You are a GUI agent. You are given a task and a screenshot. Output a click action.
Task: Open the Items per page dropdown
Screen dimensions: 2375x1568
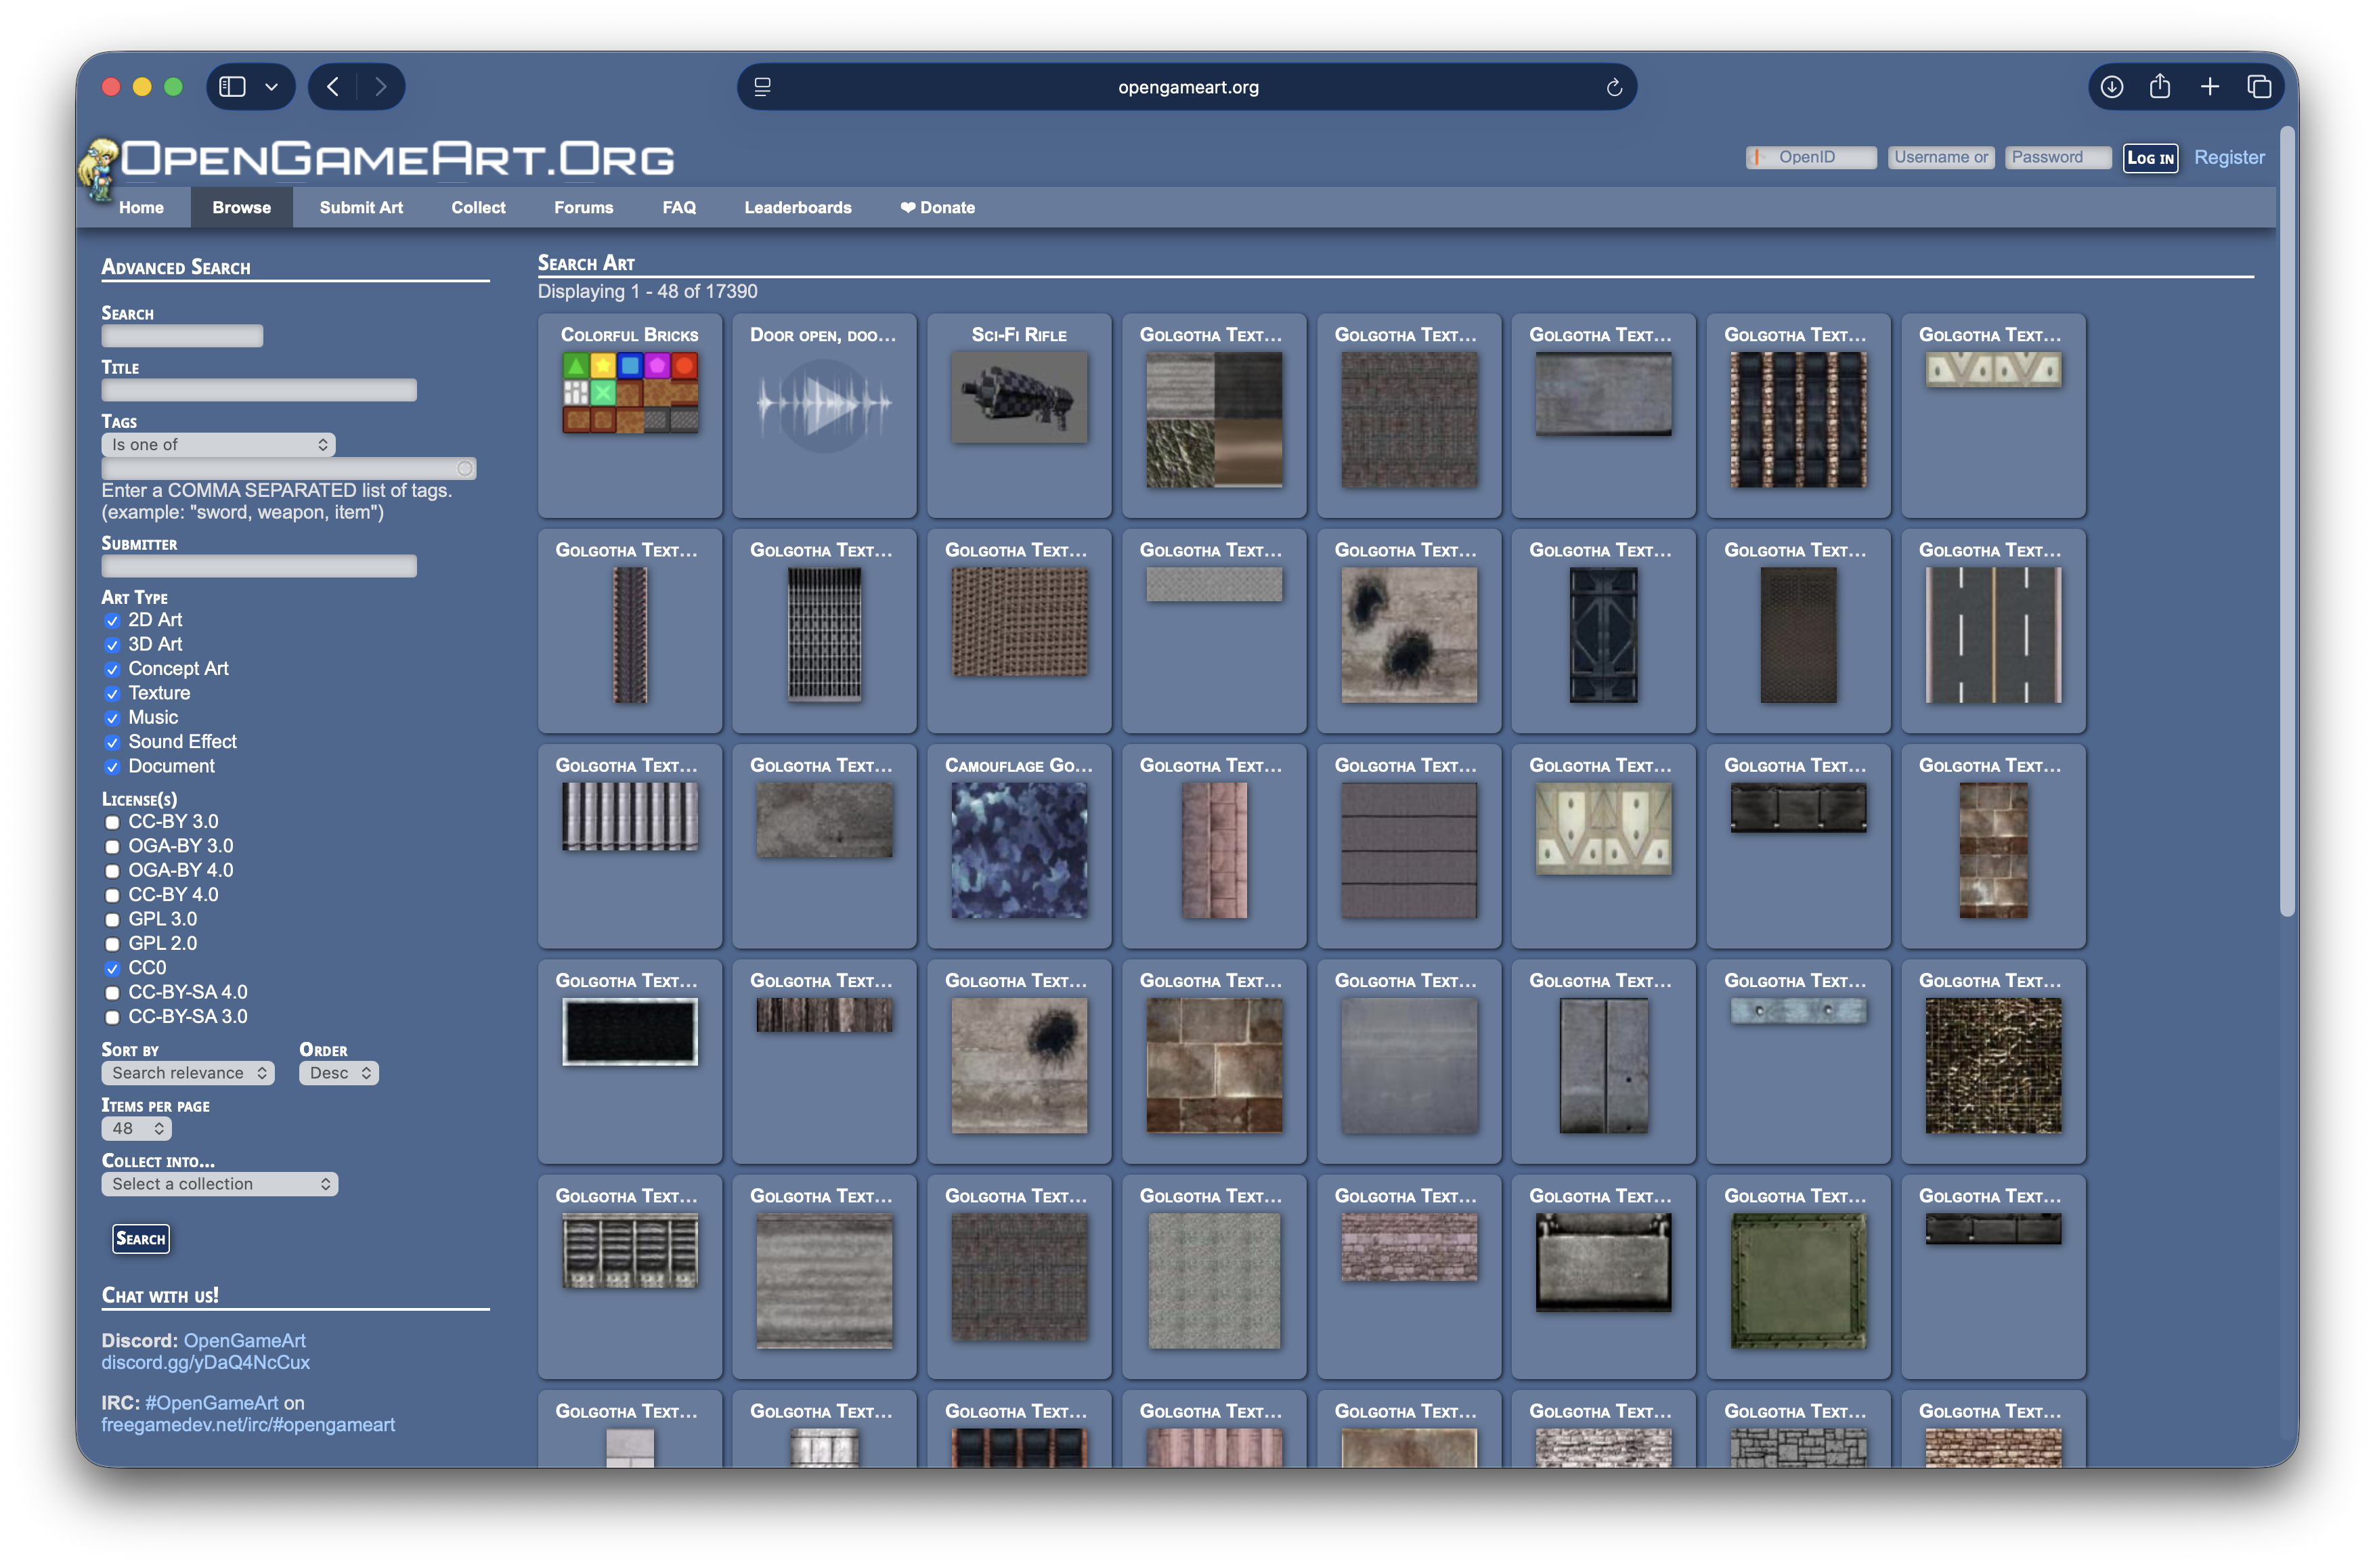[136, 1129]
